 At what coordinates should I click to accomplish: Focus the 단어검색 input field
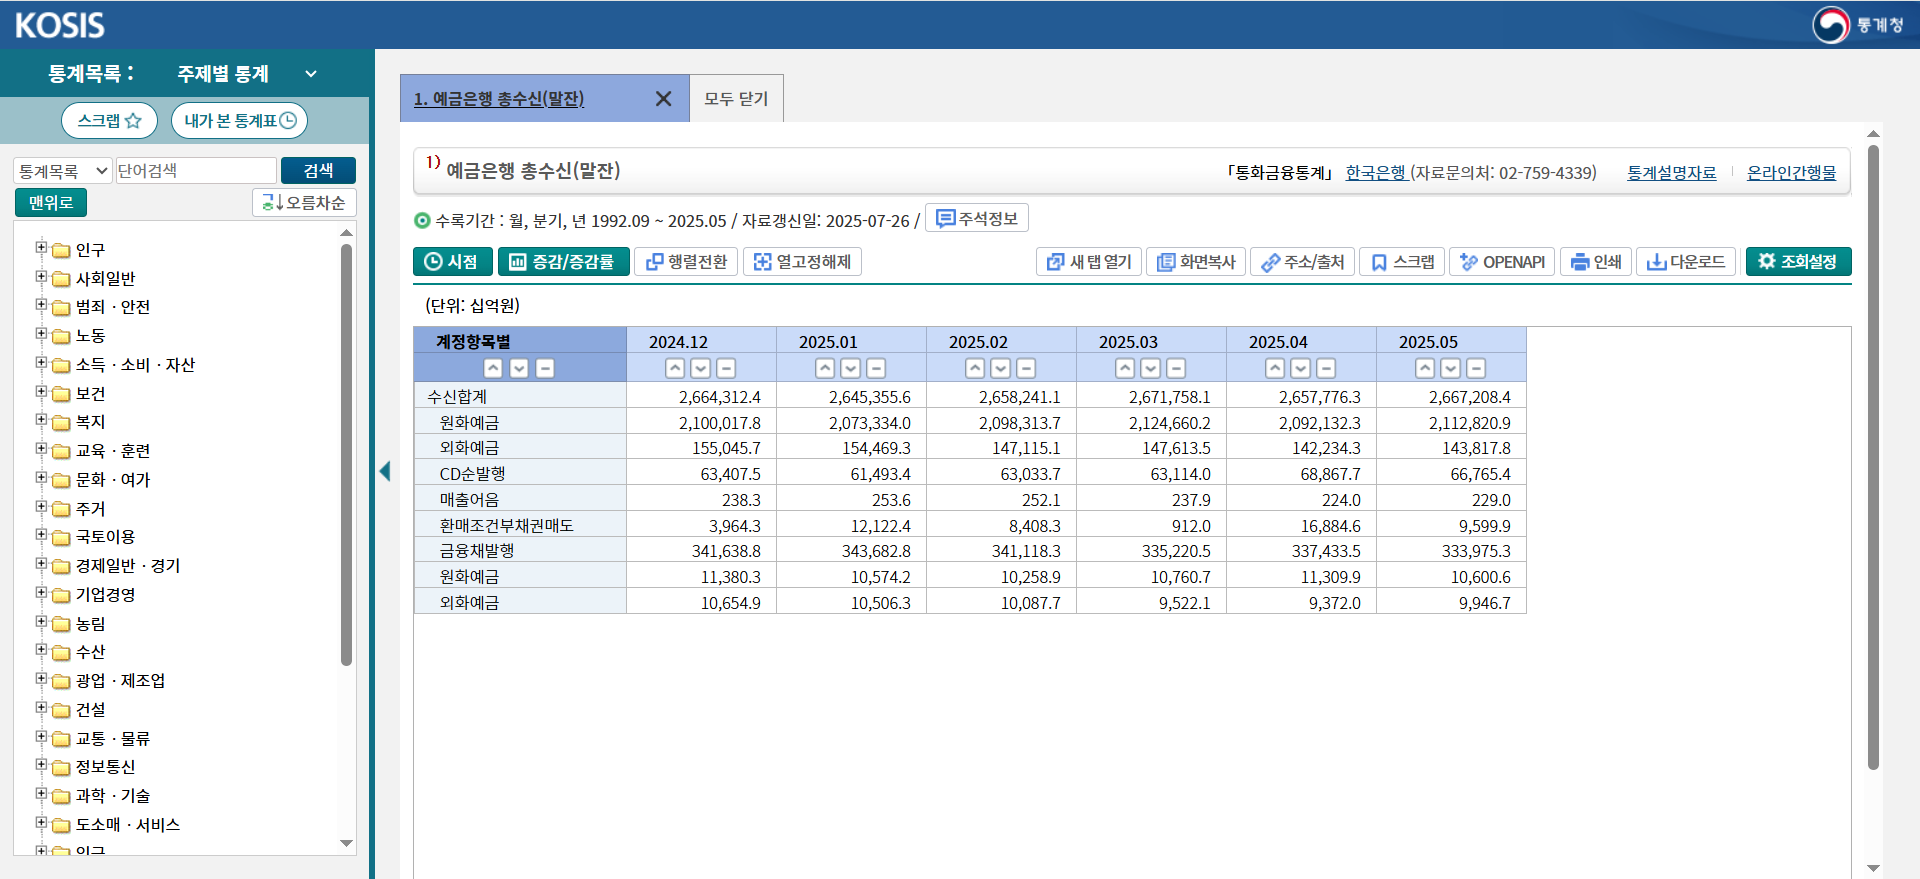196,171
